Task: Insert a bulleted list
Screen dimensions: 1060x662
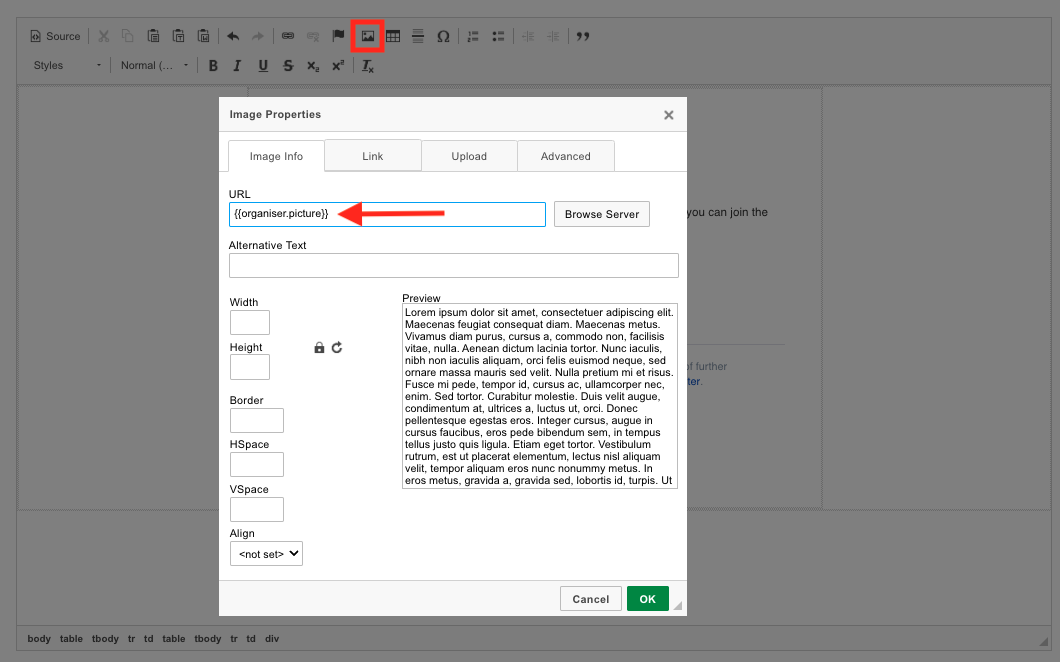Action: pos(498,37)
